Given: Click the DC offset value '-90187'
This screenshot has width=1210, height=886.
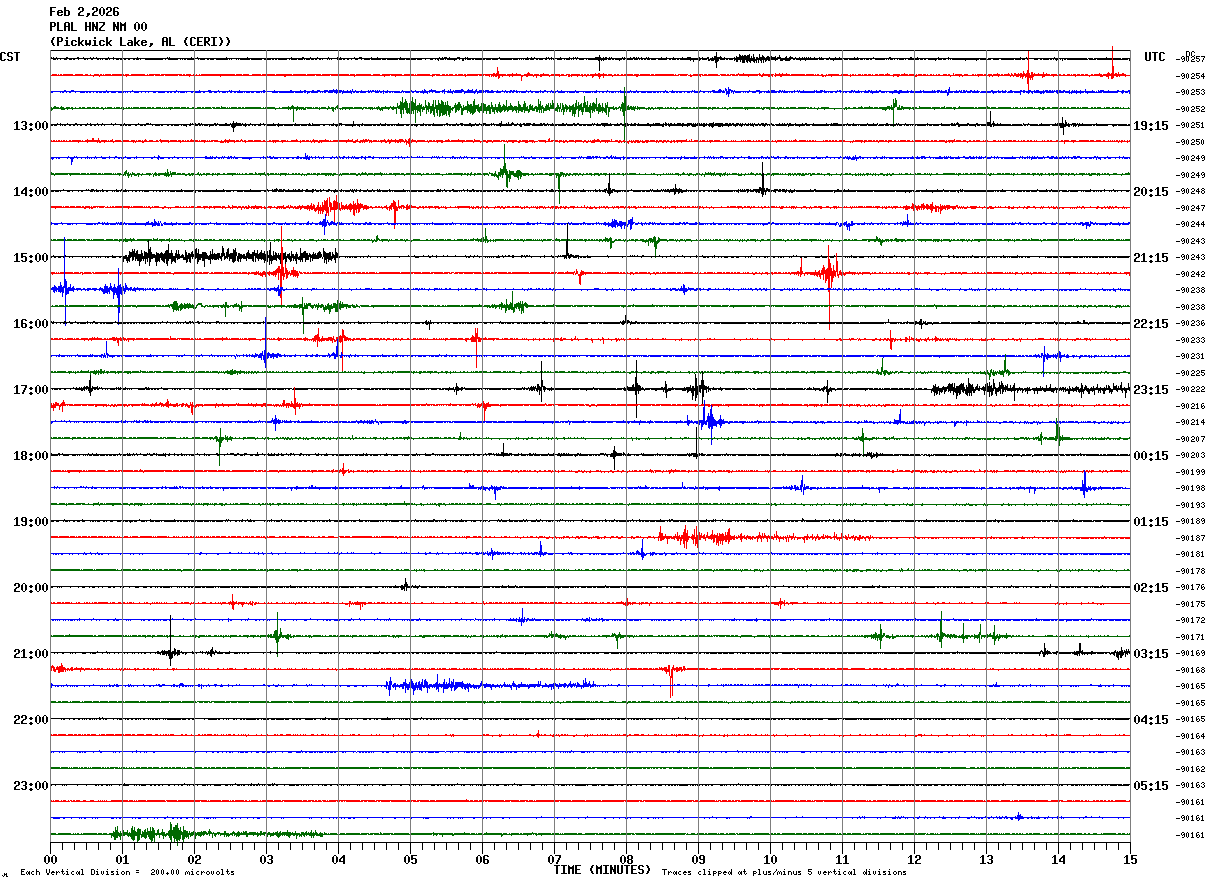Looking at the screenshot, I should tap(1191, 538).
